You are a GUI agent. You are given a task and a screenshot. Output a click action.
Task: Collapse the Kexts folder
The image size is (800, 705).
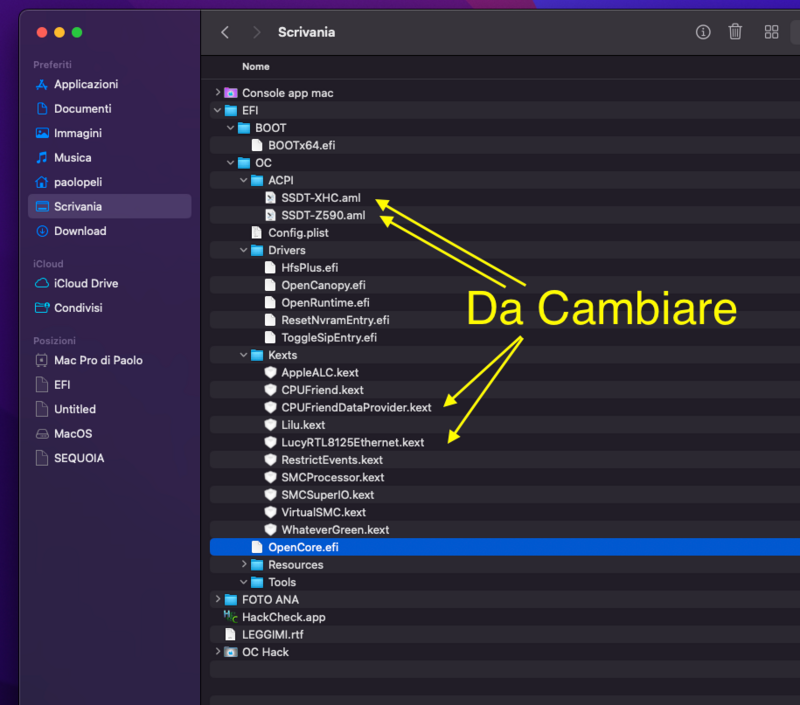coord(244,355)
